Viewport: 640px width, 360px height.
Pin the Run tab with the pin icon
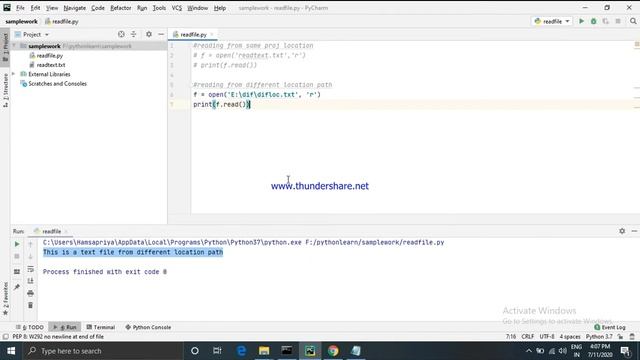point(17,287)
